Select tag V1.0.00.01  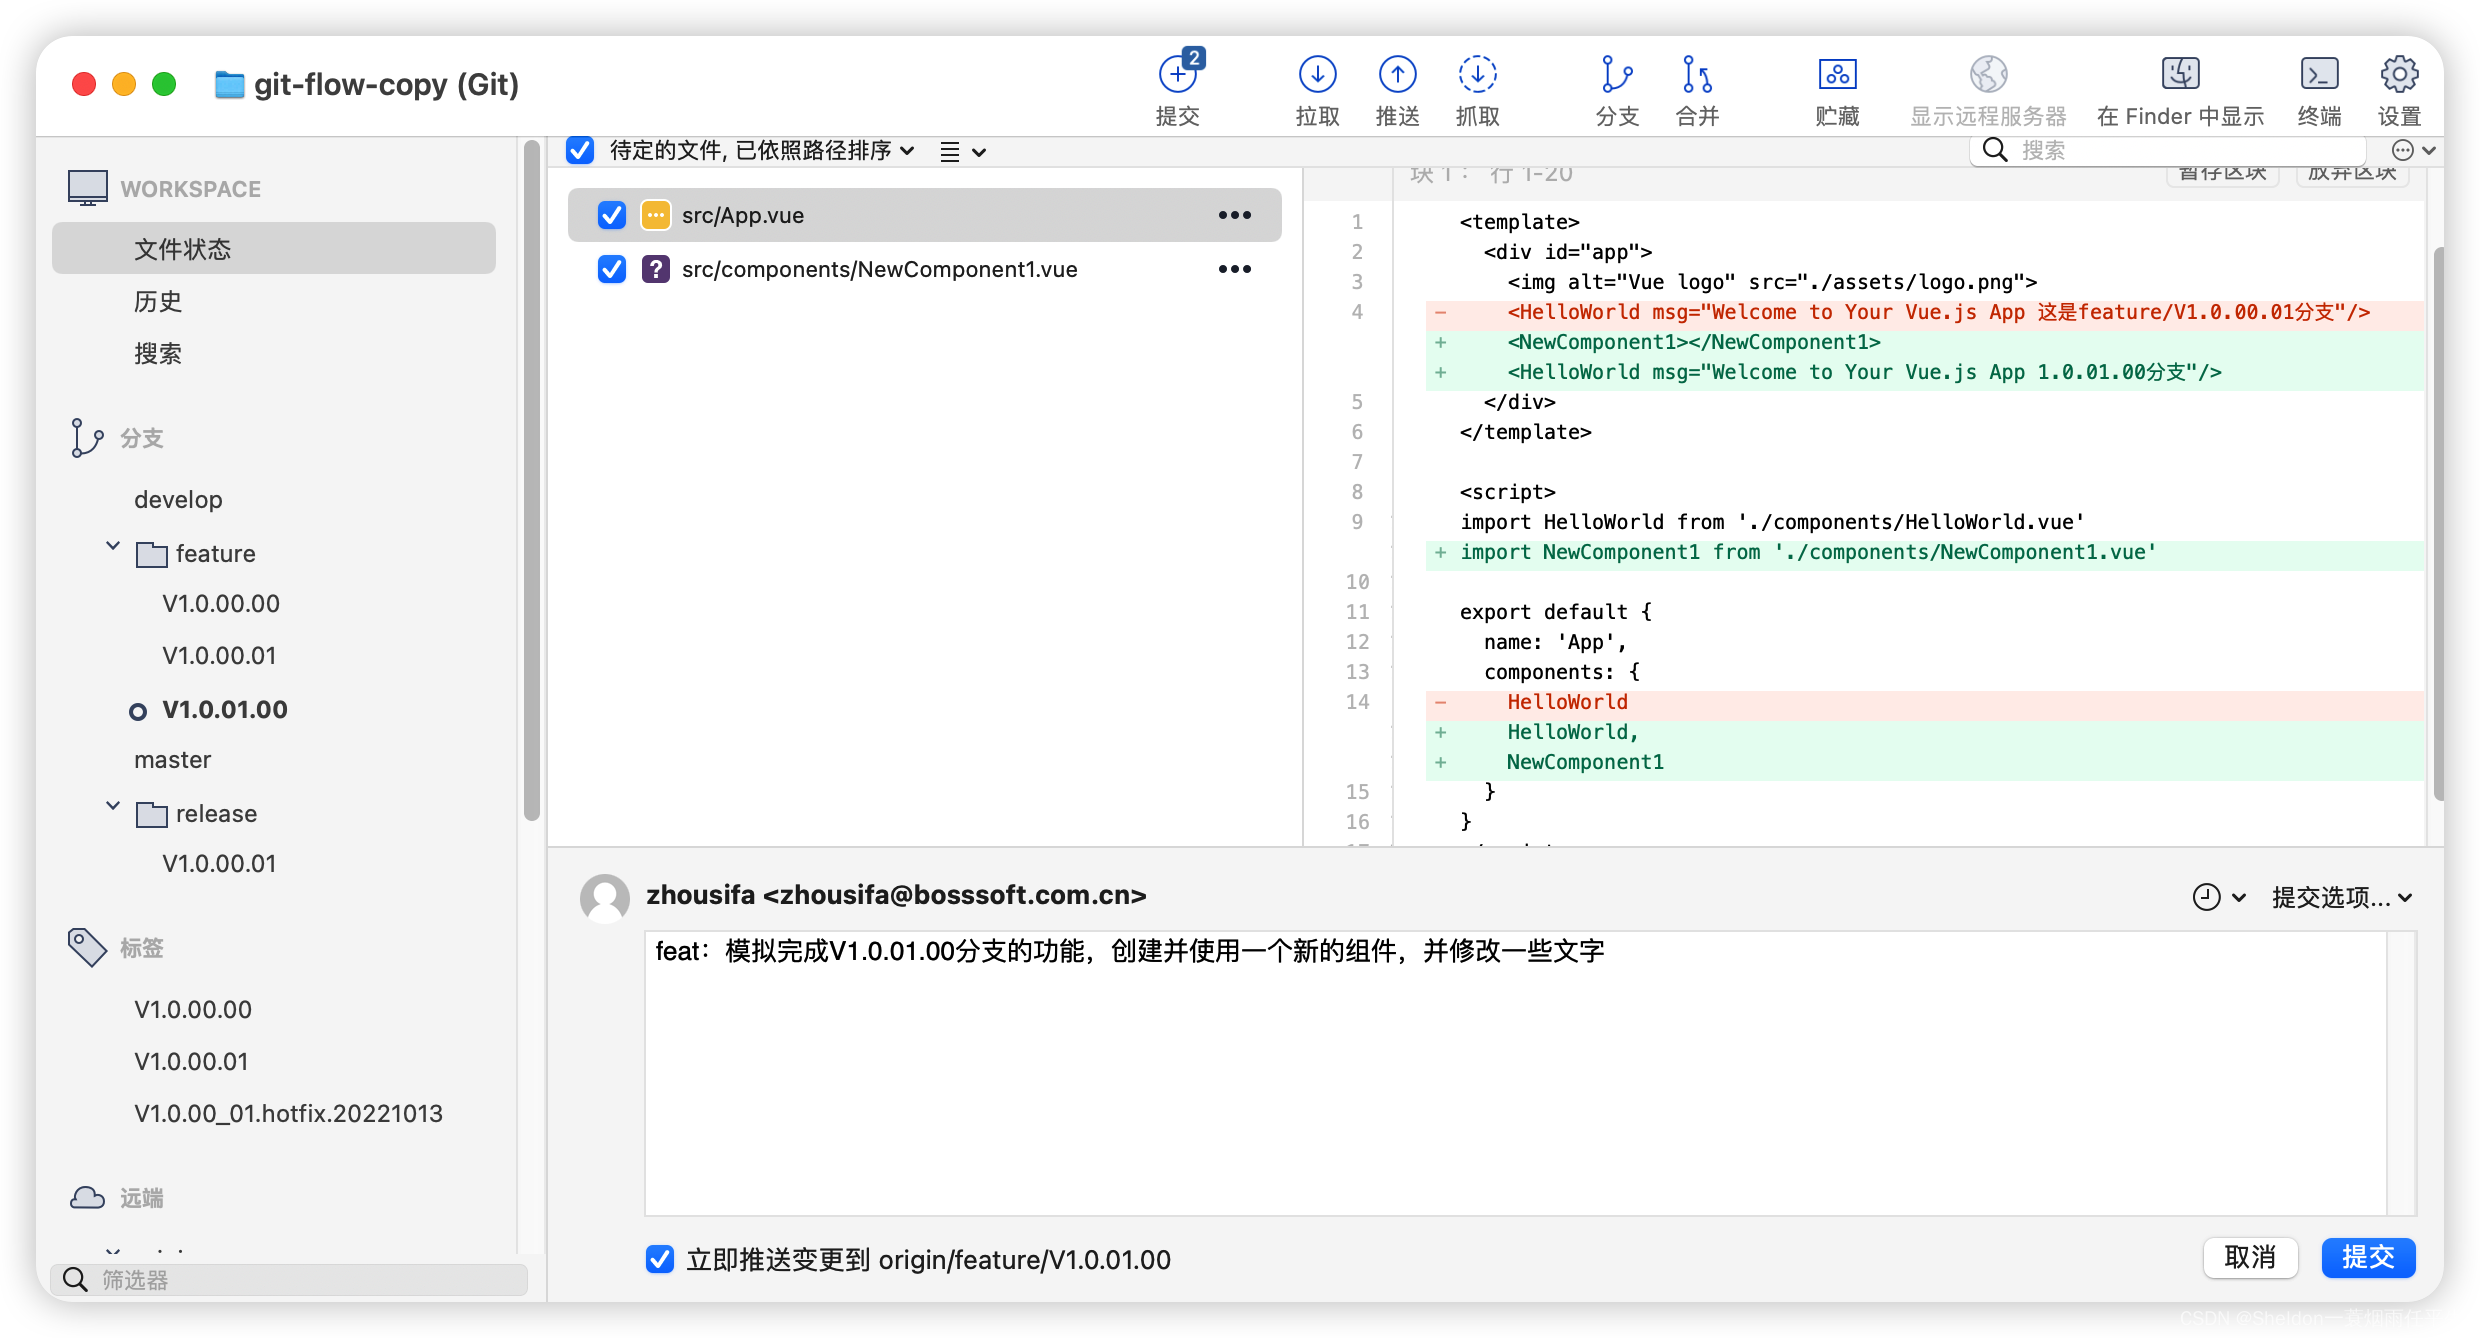191,1061
